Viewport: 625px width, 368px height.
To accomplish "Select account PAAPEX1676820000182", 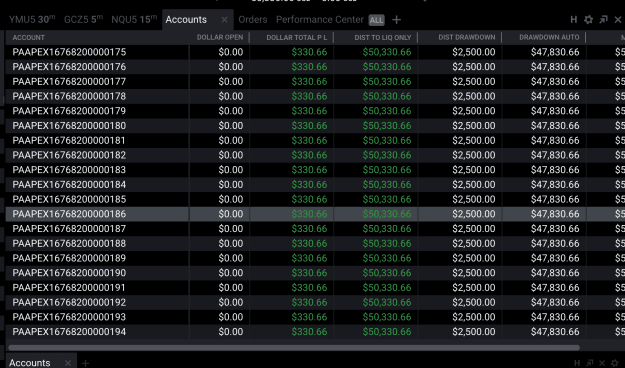I will point(69,155).
